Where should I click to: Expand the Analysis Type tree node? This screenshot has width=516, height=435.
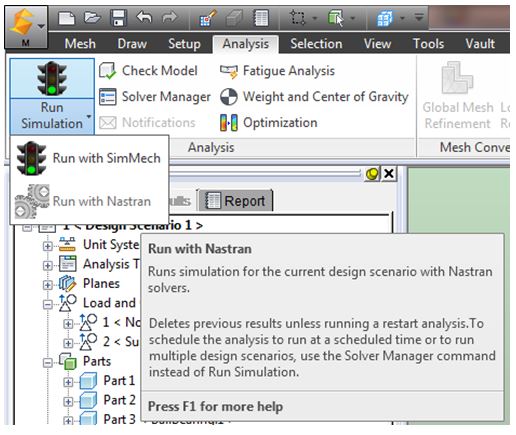48,265
